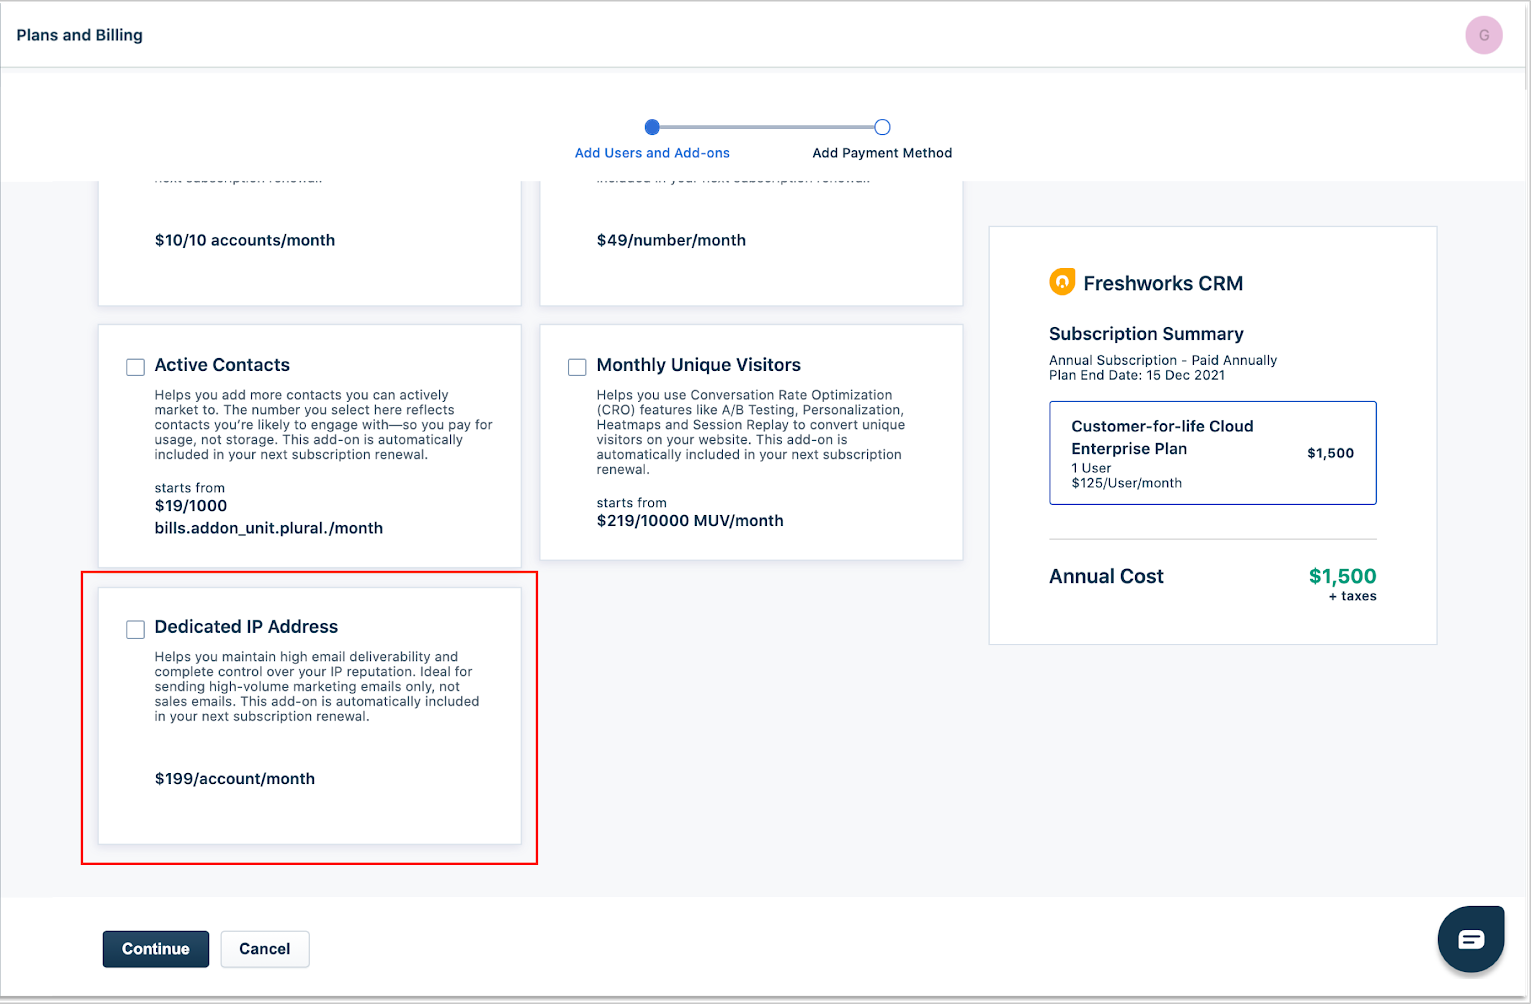Select the Customer-for-life Cloud Enterprise Plan card
Viewport: 1531px width, 1004px height.
coord(1213,453)
